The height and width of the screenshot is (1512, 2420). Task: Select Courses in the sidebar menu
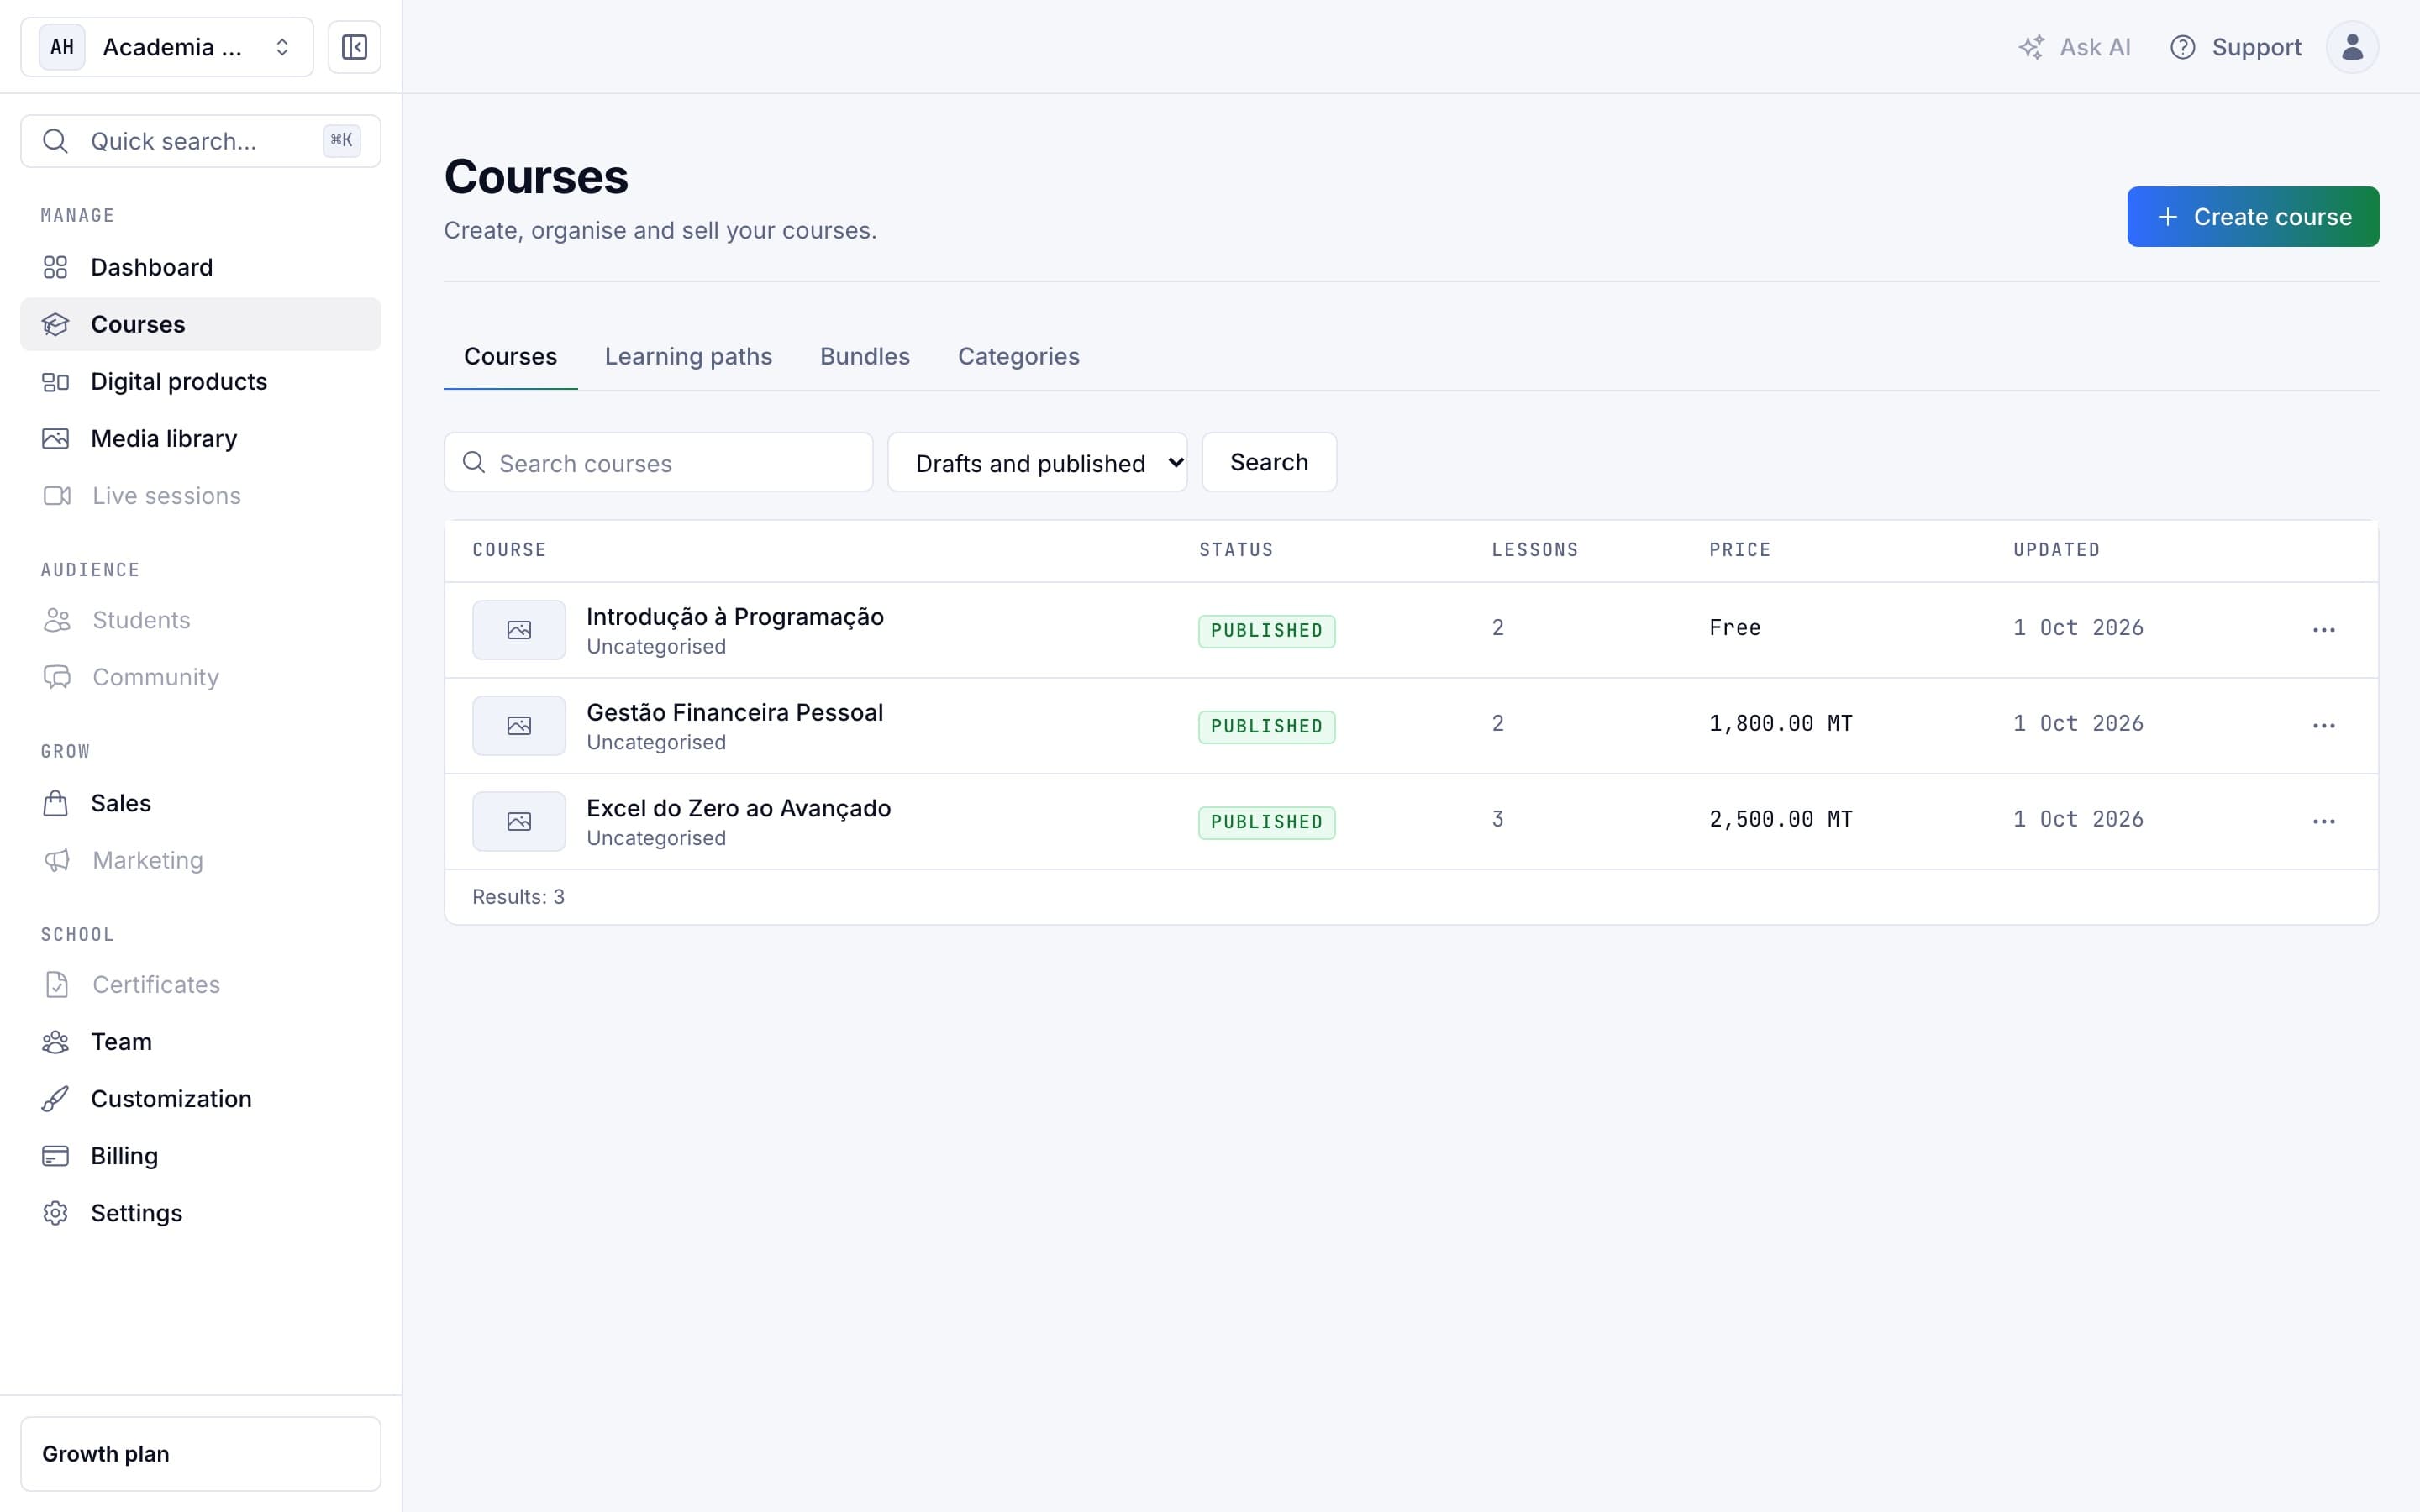(x=200, y=324)
